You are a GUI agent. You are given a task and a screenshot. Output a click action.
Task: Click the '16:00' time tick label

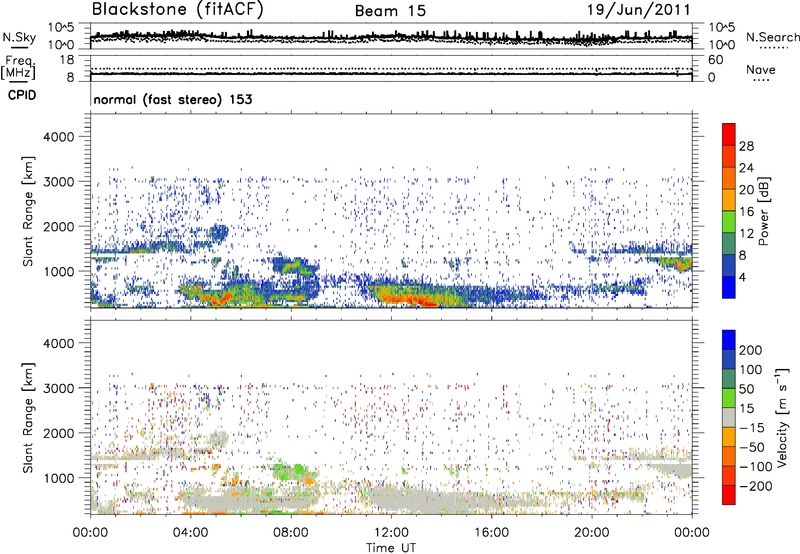(x=491, y=533)
